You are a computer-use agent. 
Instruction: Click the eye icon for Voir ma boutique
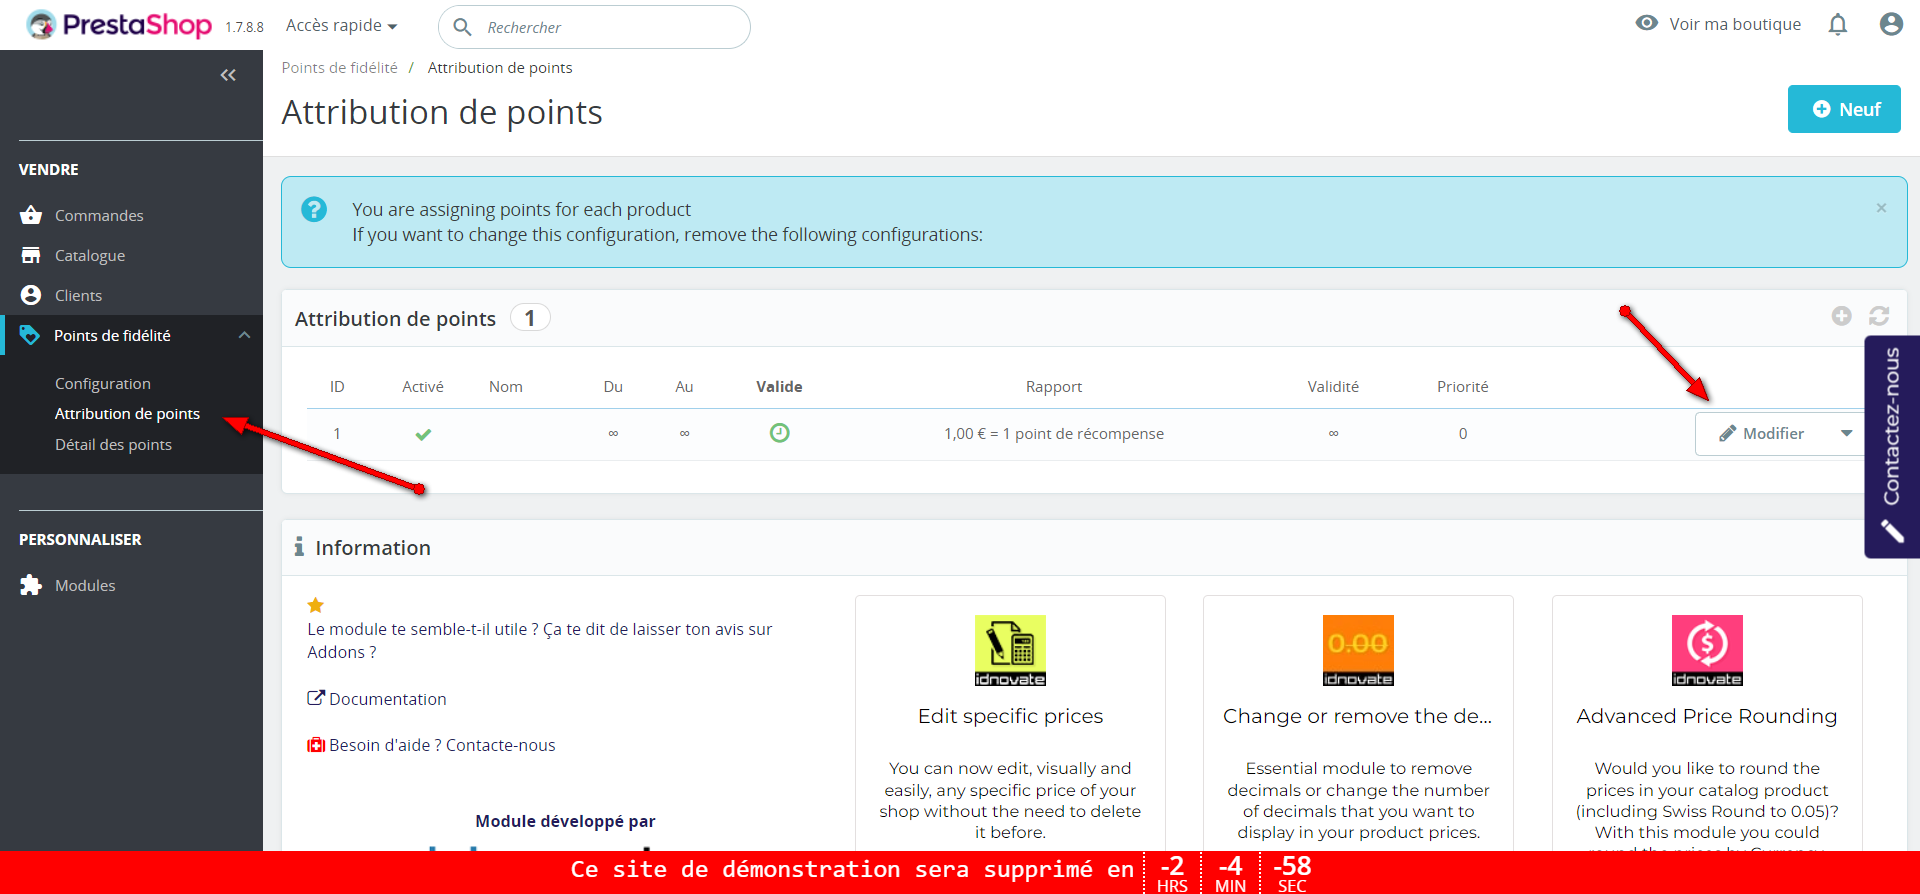[1647, 23]
